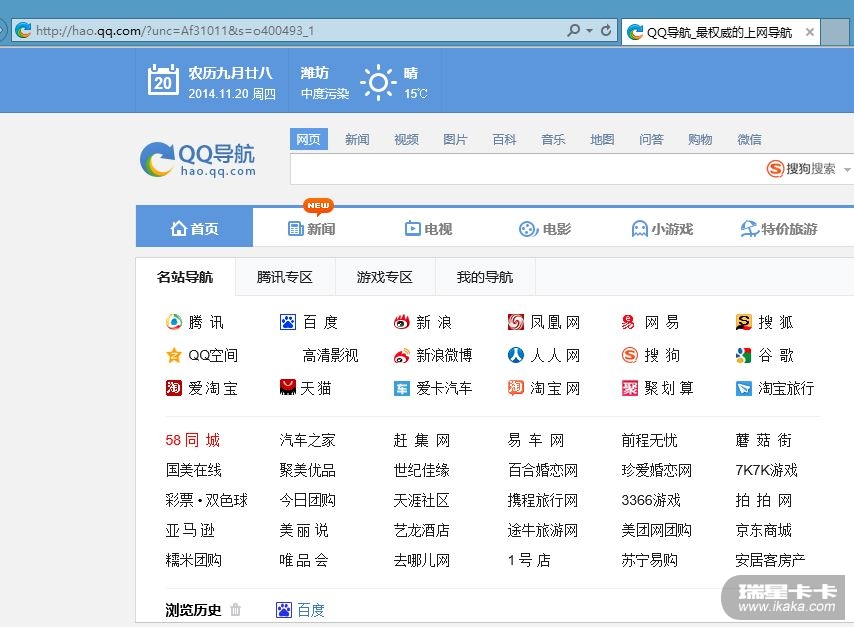Click the QQ空间 star icon

174,355
